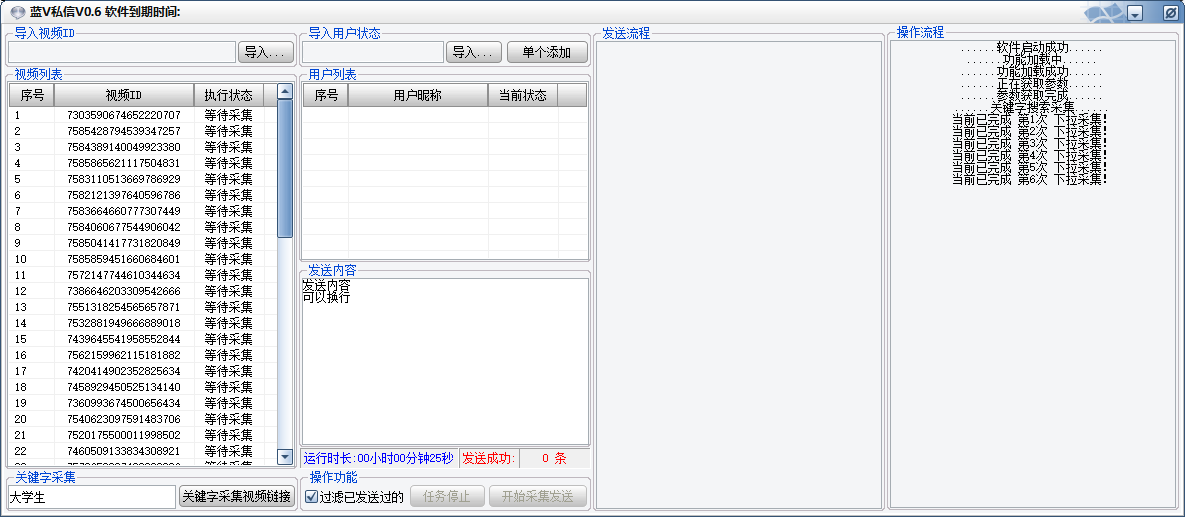Image resolution: width=1185 pixels, height=517 pixels.
Task: Select video ID 7585865621117504831
Action: point(124,163)
